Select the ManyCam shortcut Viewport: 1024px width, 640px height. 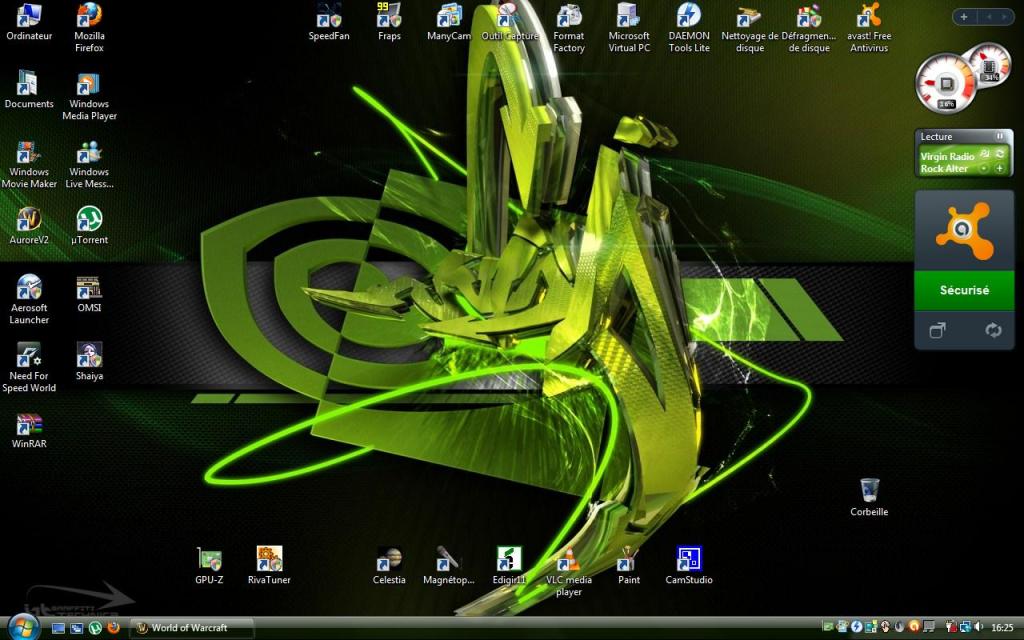[449, 22]
